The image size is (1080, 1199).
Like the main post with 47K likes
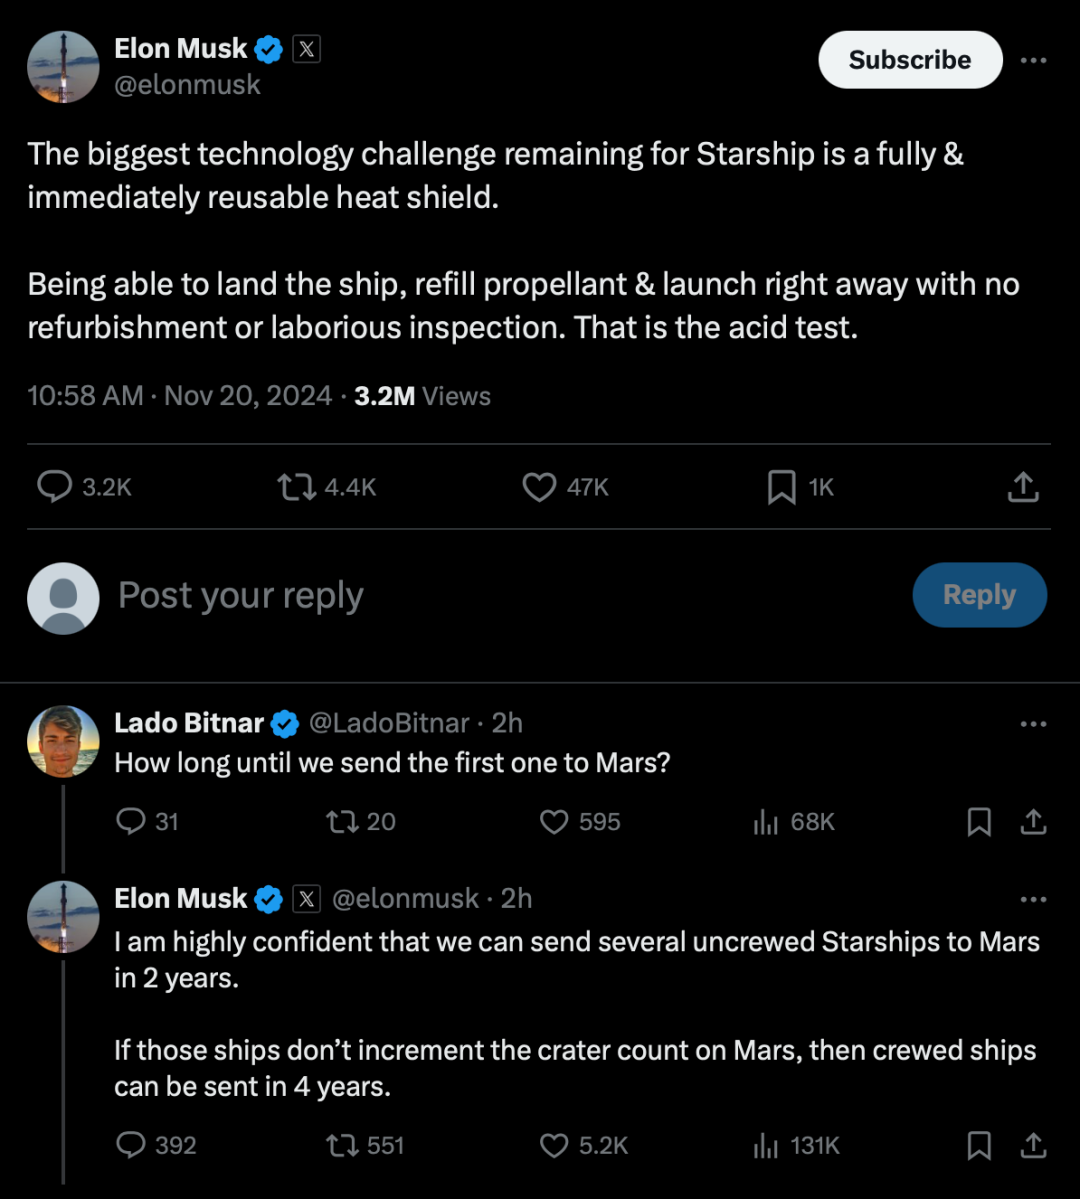[x=539, y=487]
